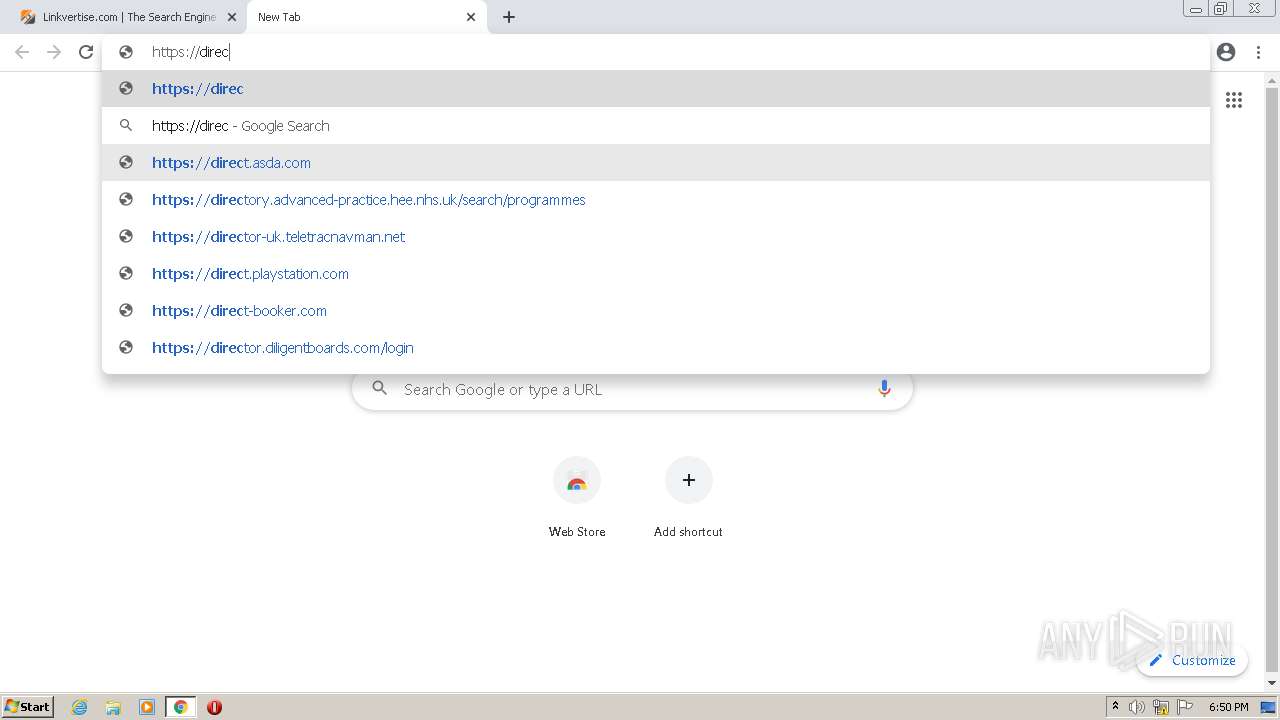Click the voice search microphone
The height and width of the screenshot is (720, 1280).
(x=884, y=389)
